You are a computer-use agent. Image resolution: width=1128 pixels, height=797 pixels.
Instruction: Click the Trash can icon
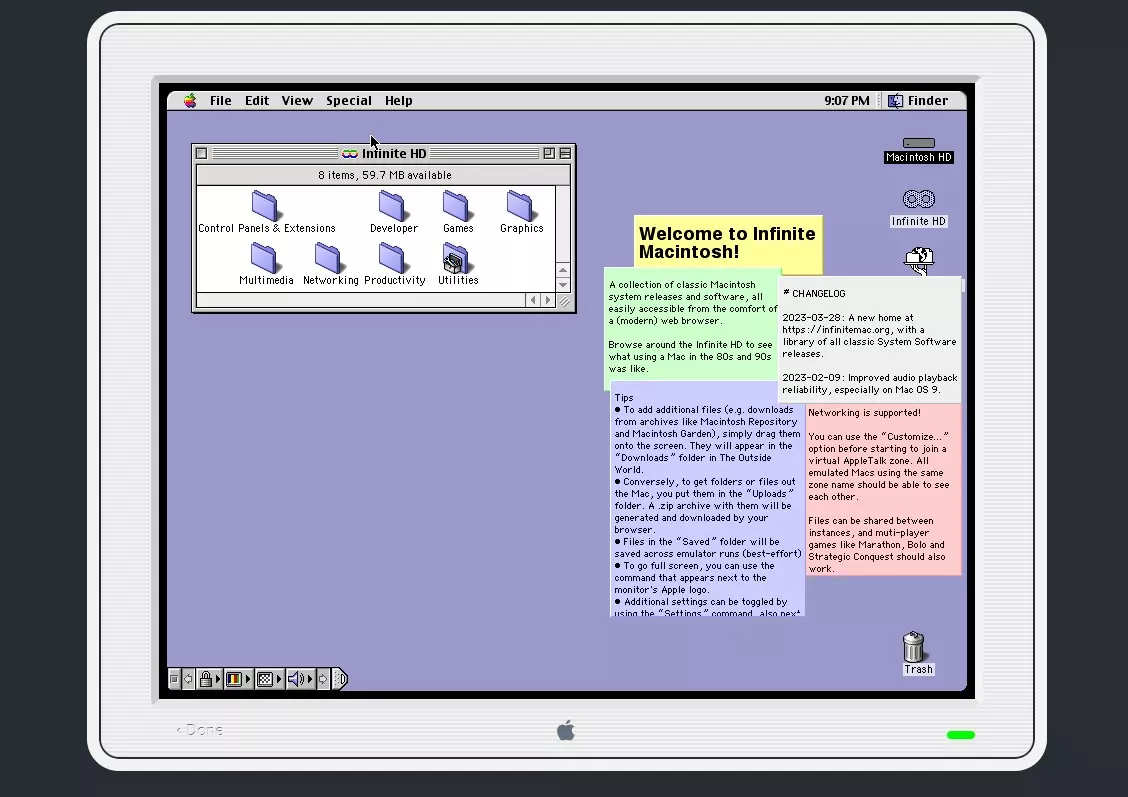pos(914,647)
